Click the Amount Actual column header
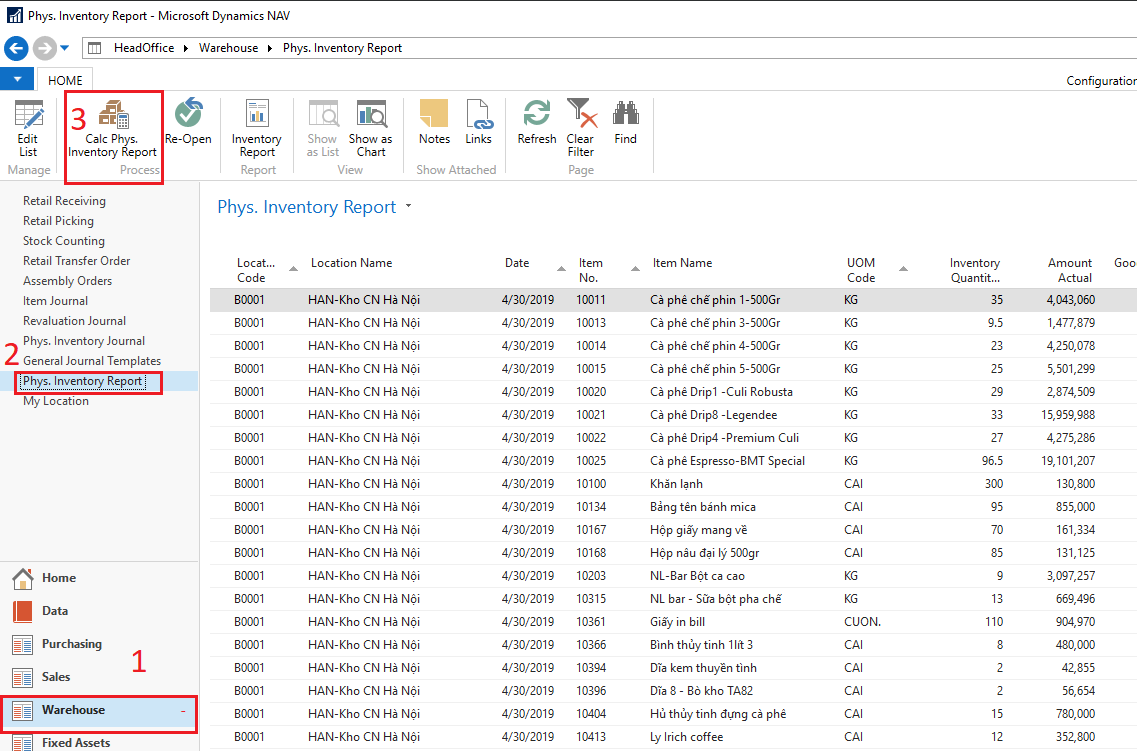 click(1070, 270)
